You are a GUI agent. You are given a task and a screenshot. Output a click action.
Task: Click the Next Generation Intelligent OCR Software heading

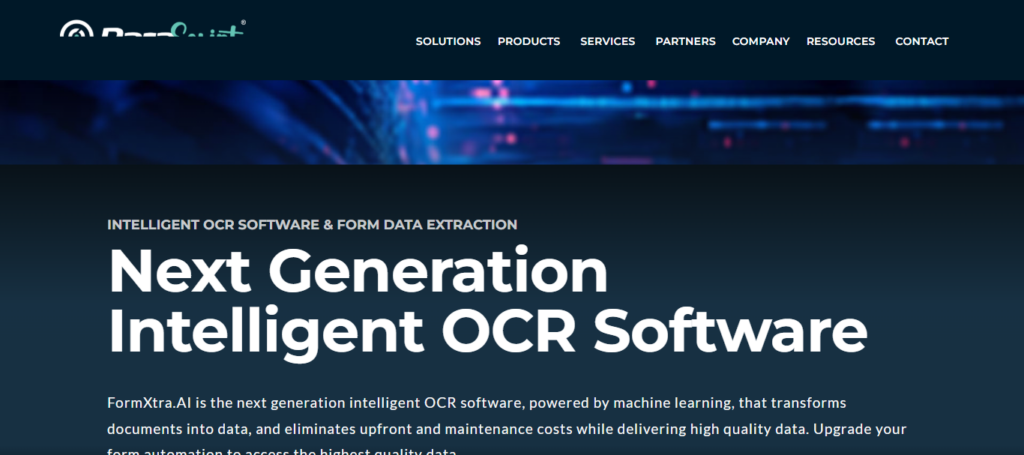pos(487,302)
